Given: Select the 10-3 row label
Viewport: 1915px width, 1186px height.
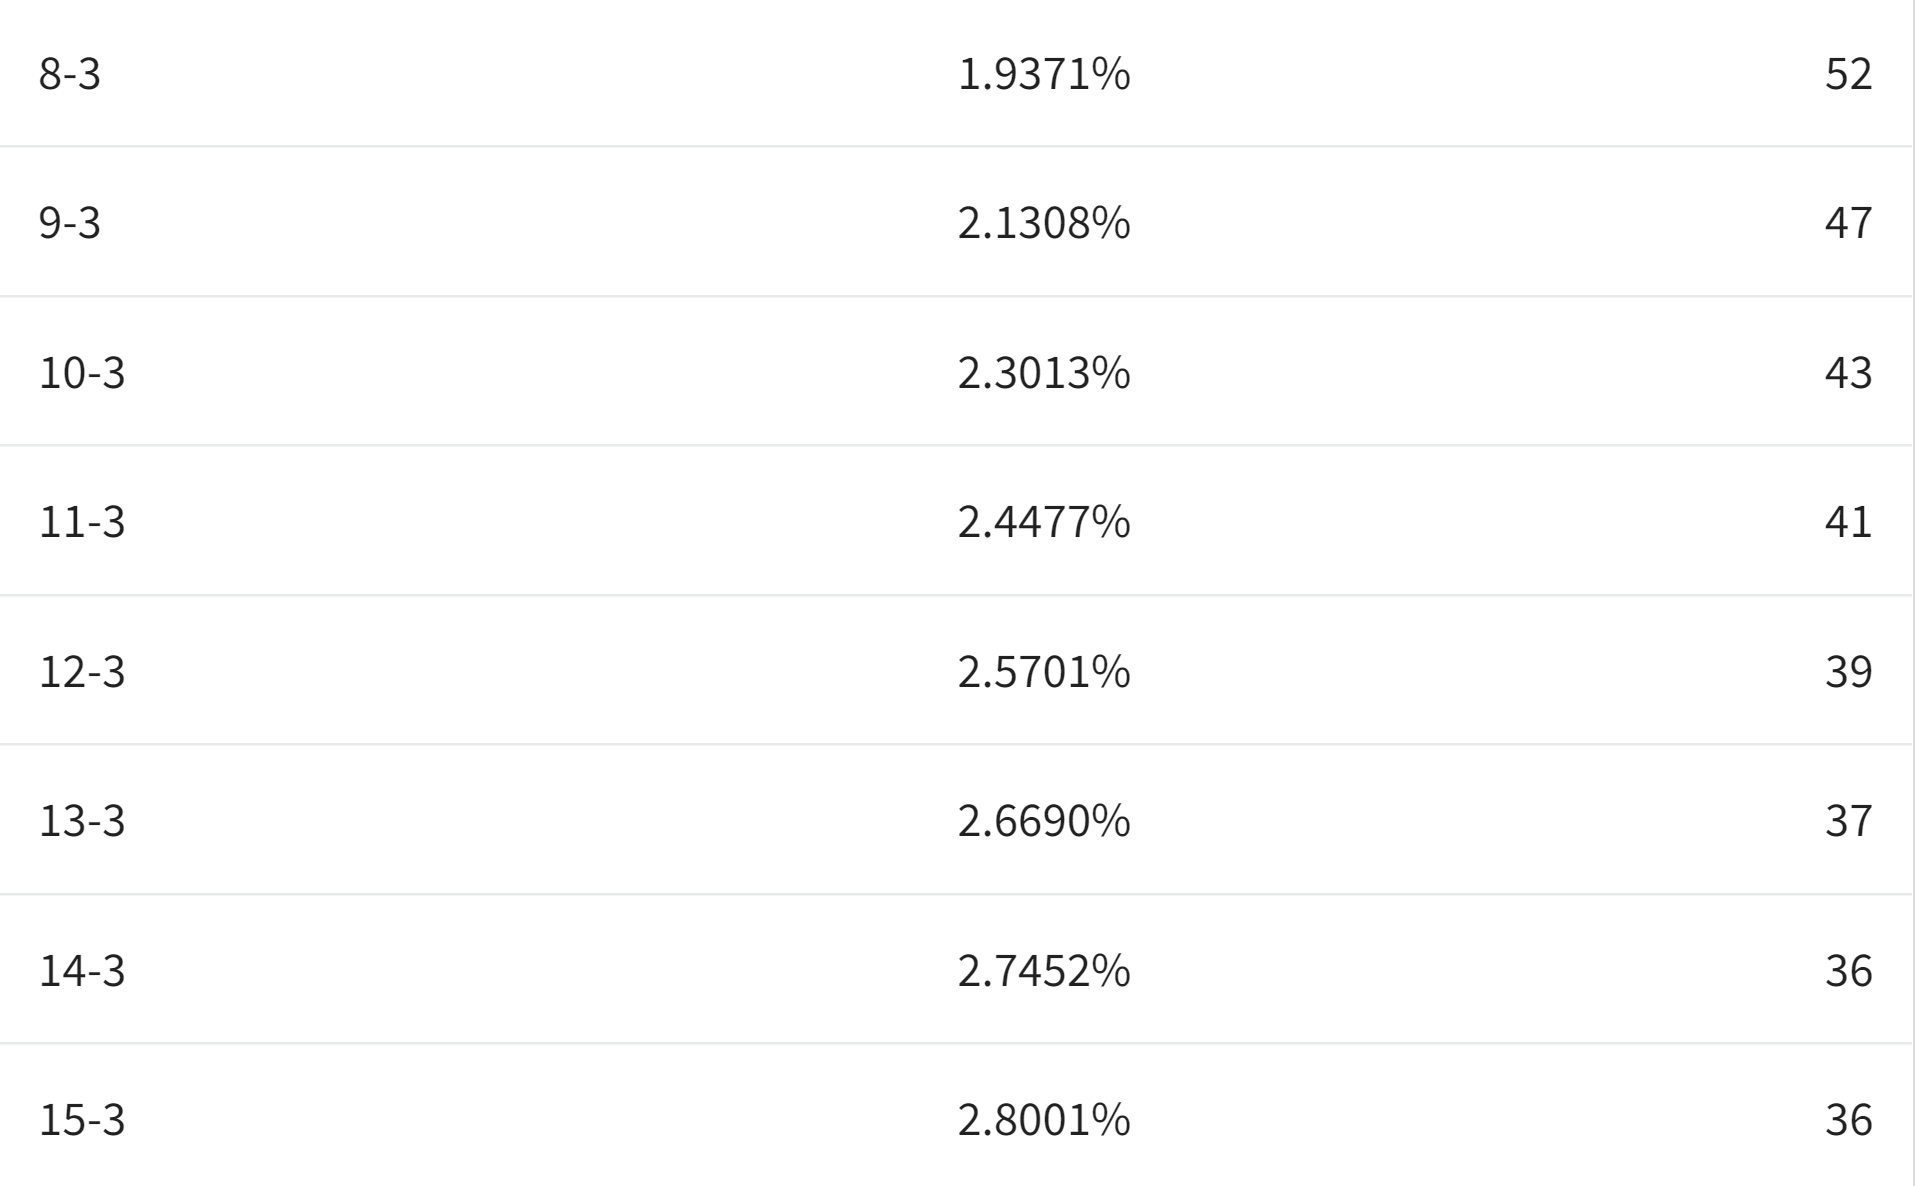Looking at the screenshot, I should pyautogui.click(x=82, y=372).
